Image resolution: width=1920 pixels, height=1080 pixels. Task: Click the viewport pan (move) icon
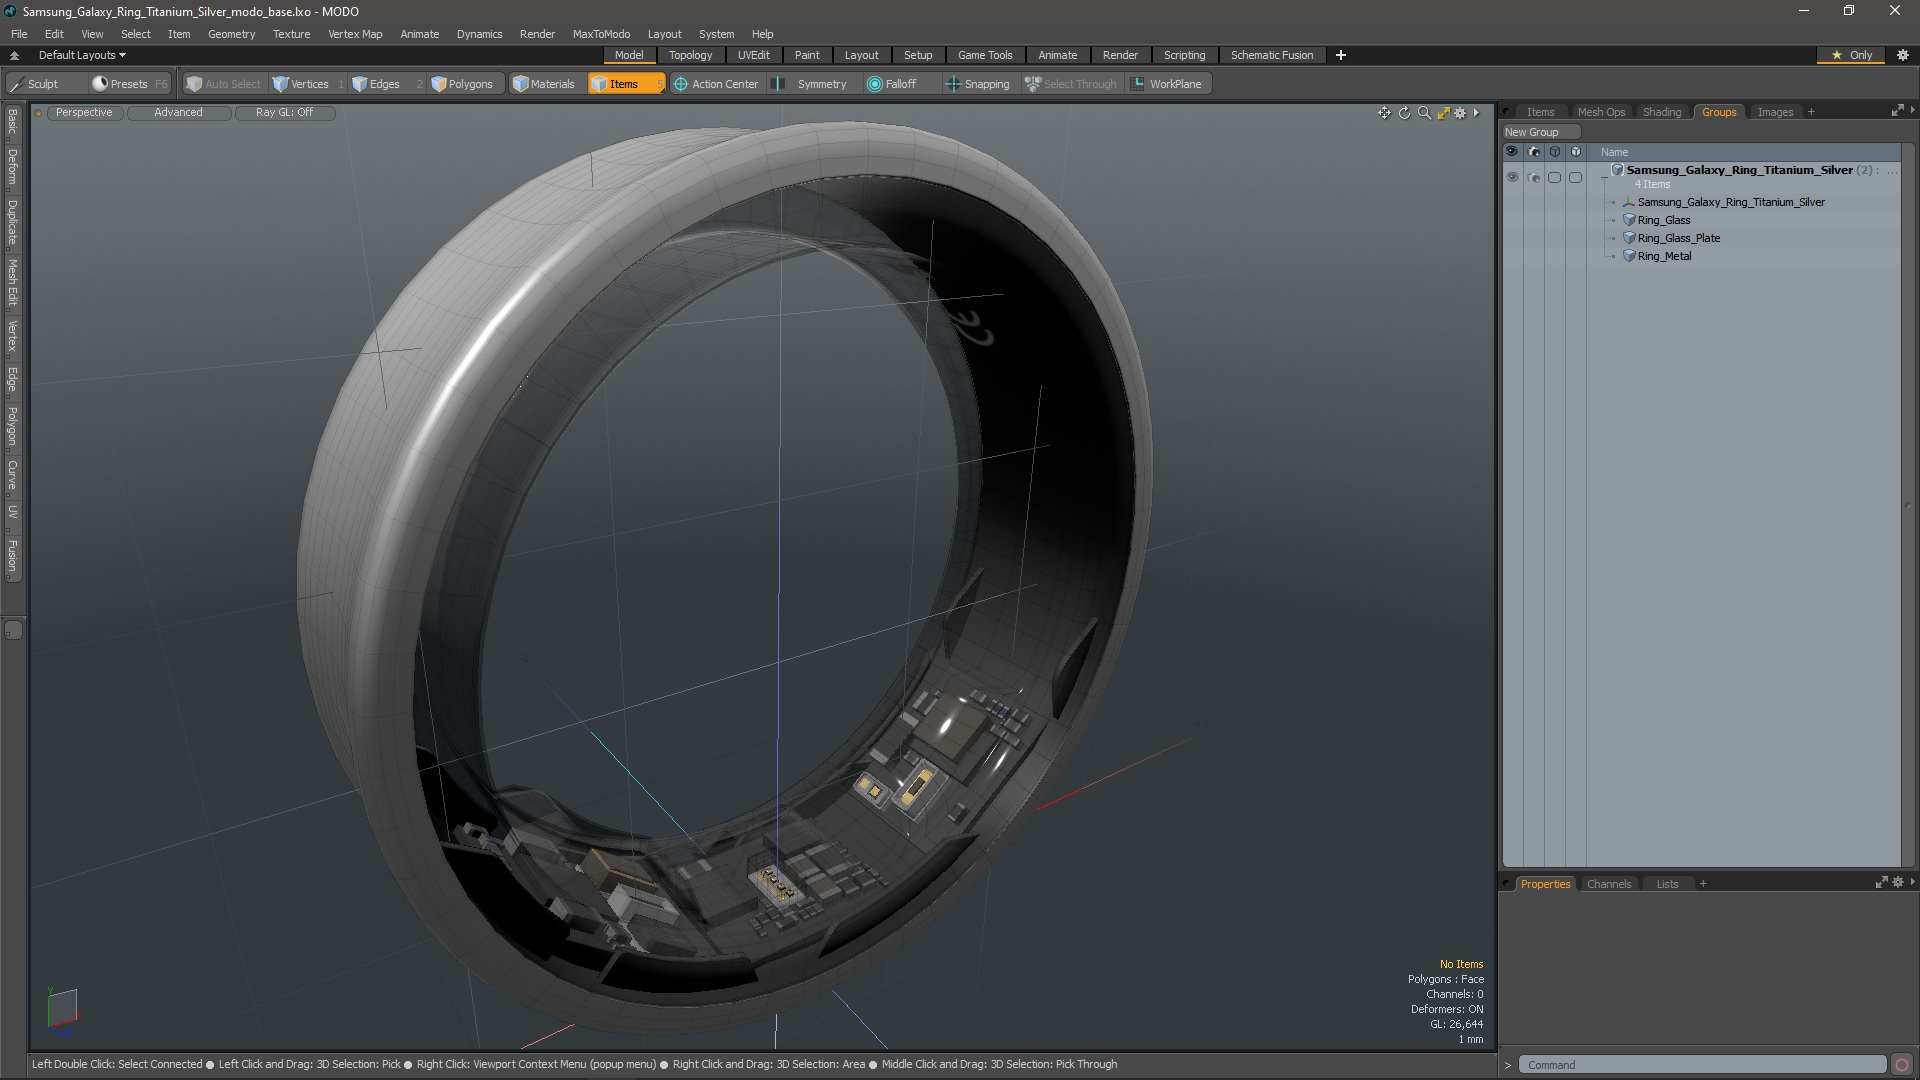(1384, 113)
